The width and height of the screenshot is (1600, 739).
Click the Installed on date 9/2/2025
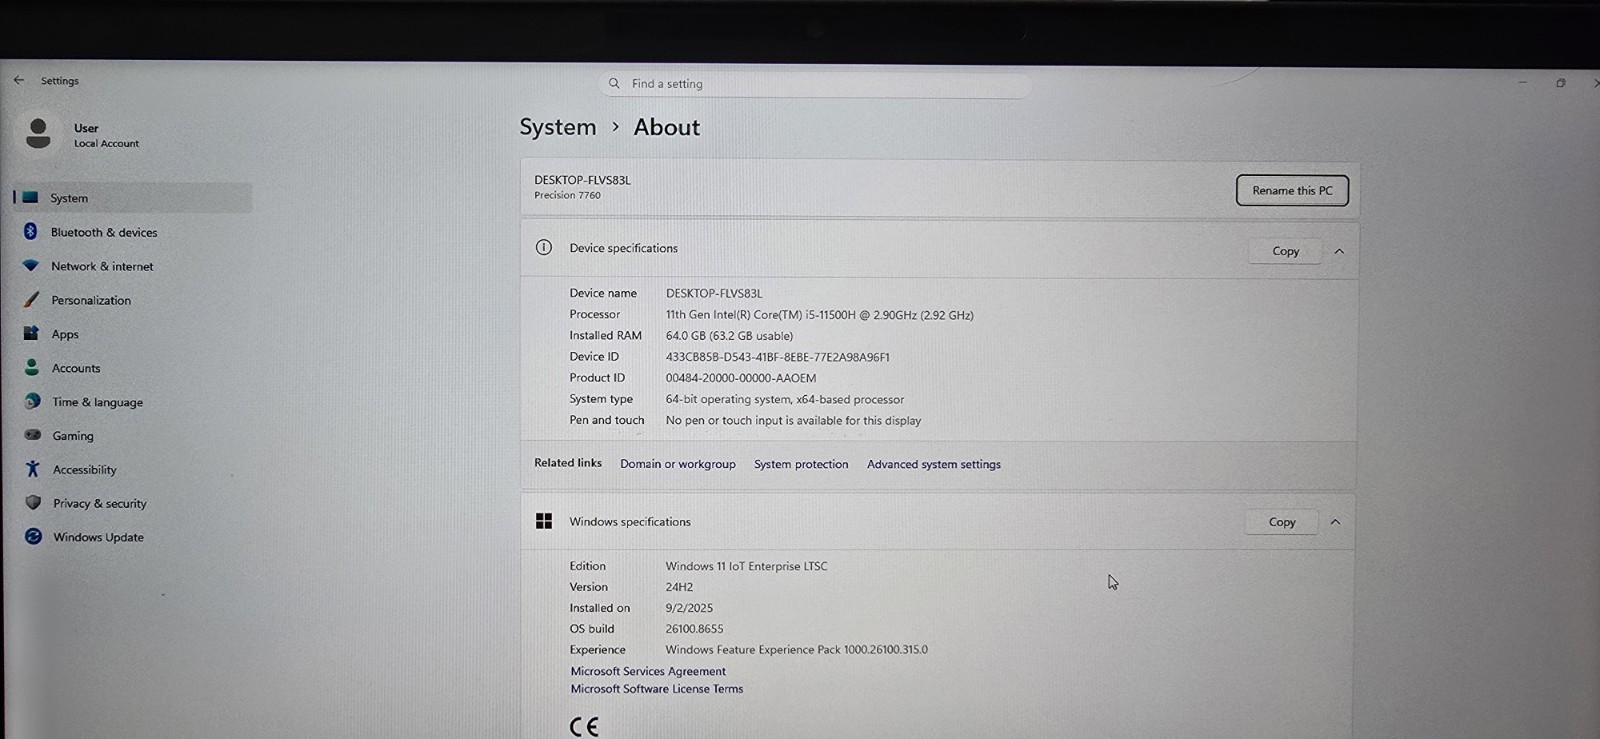[x=689, y=608]
